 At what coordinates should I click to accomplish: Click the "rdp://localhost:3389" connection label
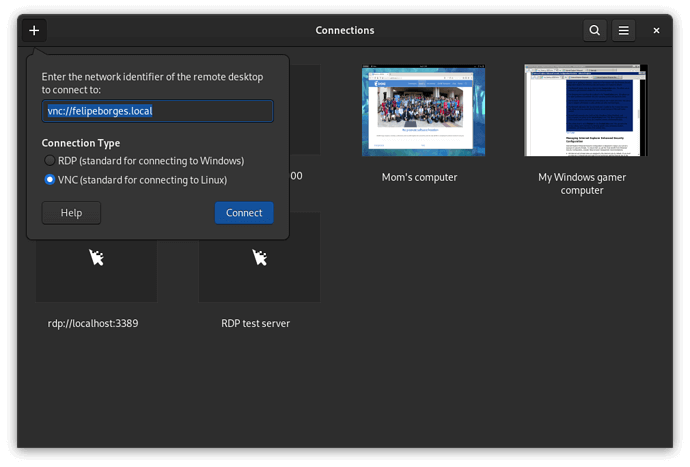coord(96,323)
